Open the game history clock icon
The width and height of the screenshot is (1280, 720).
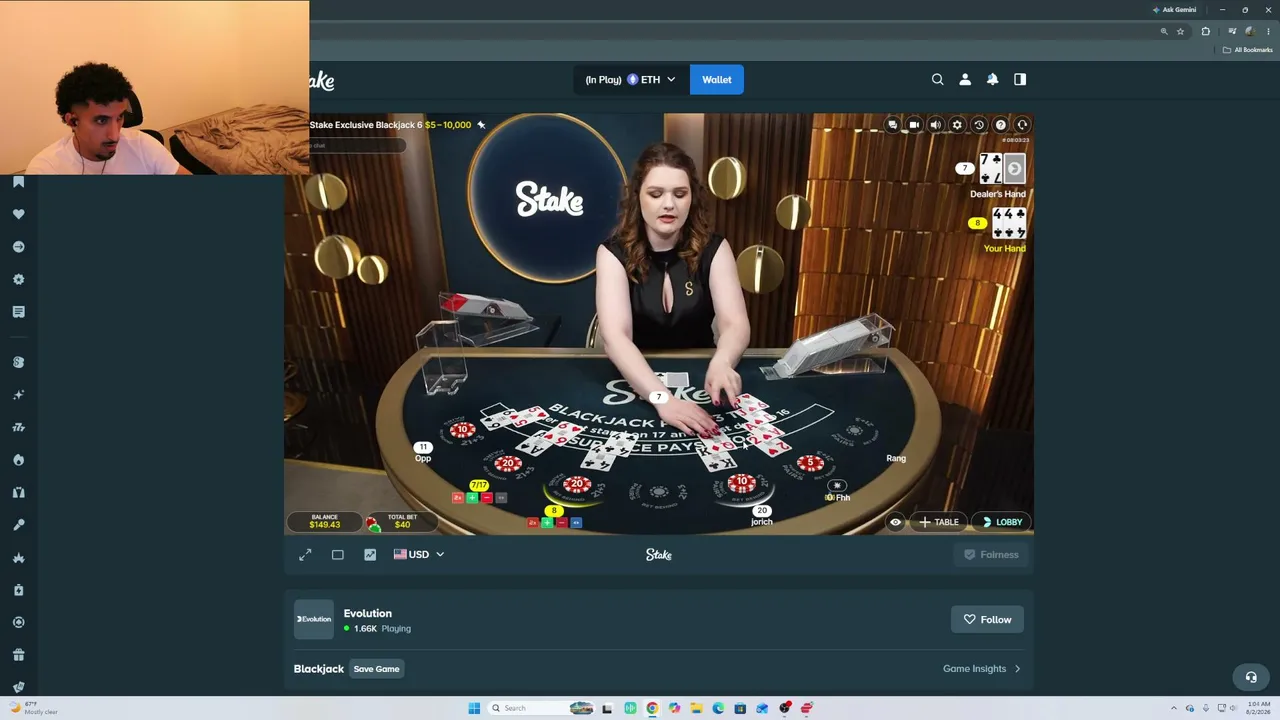click(x=979, y=125)
